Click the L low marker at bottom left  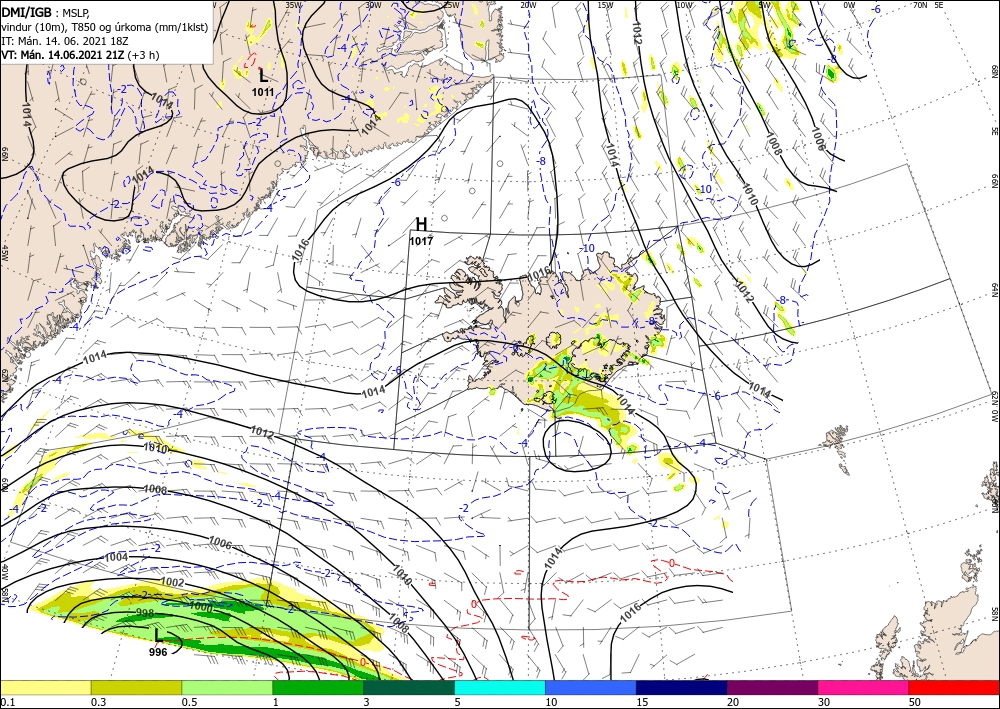pyautogui.click(x=159, y=635)
